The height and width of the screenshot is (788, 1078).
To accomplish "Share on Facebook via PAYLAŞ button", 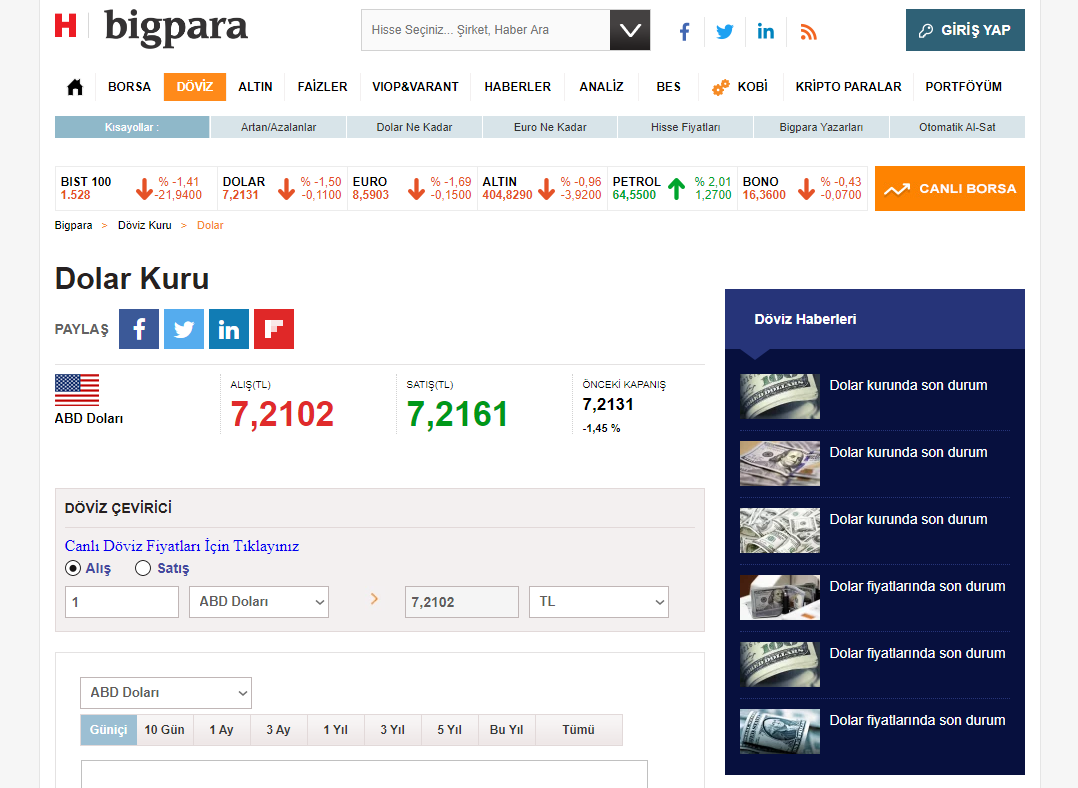I will [x=139, y=329].
